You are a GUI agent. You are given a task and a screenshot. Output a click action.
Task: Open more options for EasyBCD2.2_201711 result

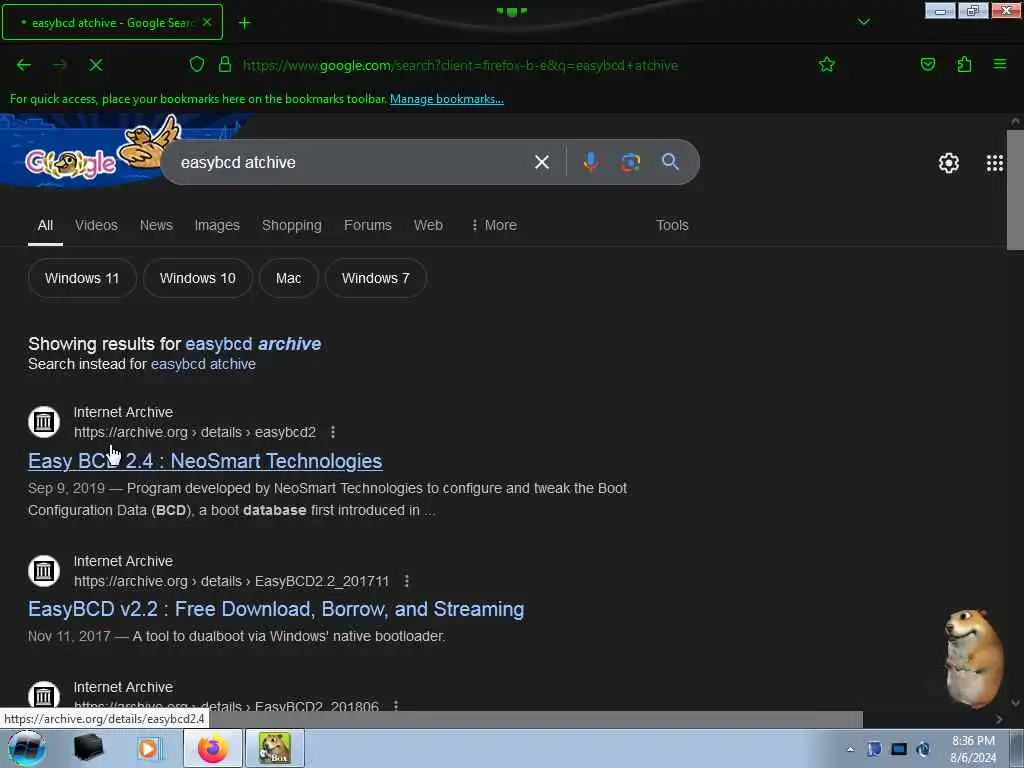pos(406,581)
